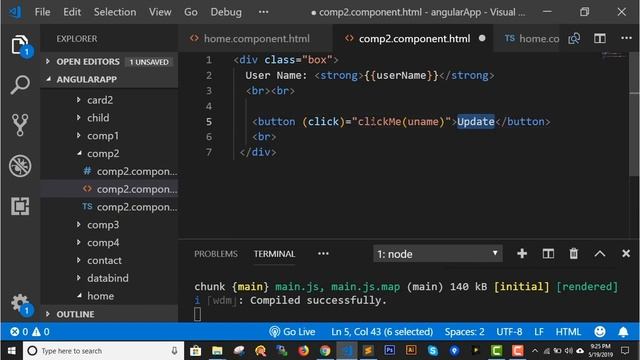Open the Debug menu

[x=226, y=12]
